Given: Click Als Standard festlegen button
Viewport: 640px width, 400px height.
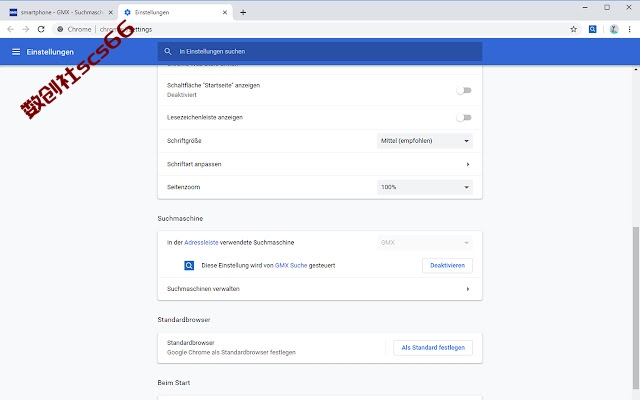Looking at the screenshot, I should pyautogui.click(x=433, y=347).
